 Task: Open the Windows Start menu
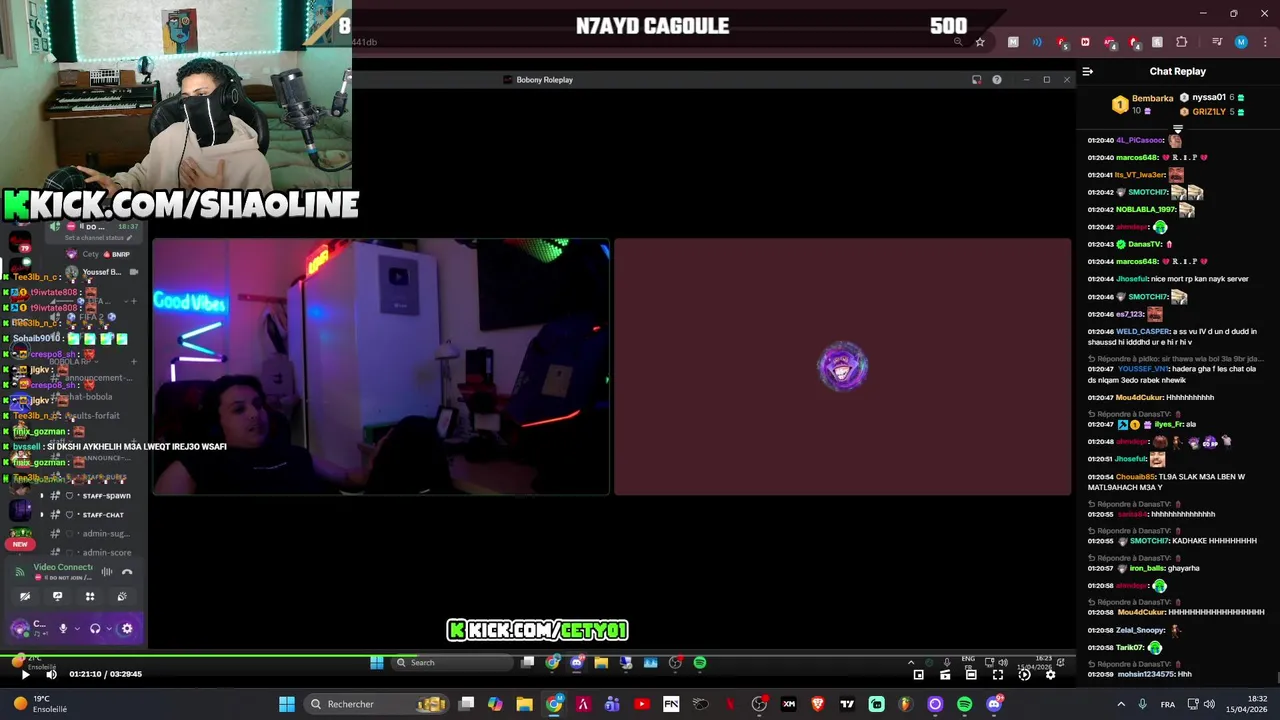(x=287, y=704)
